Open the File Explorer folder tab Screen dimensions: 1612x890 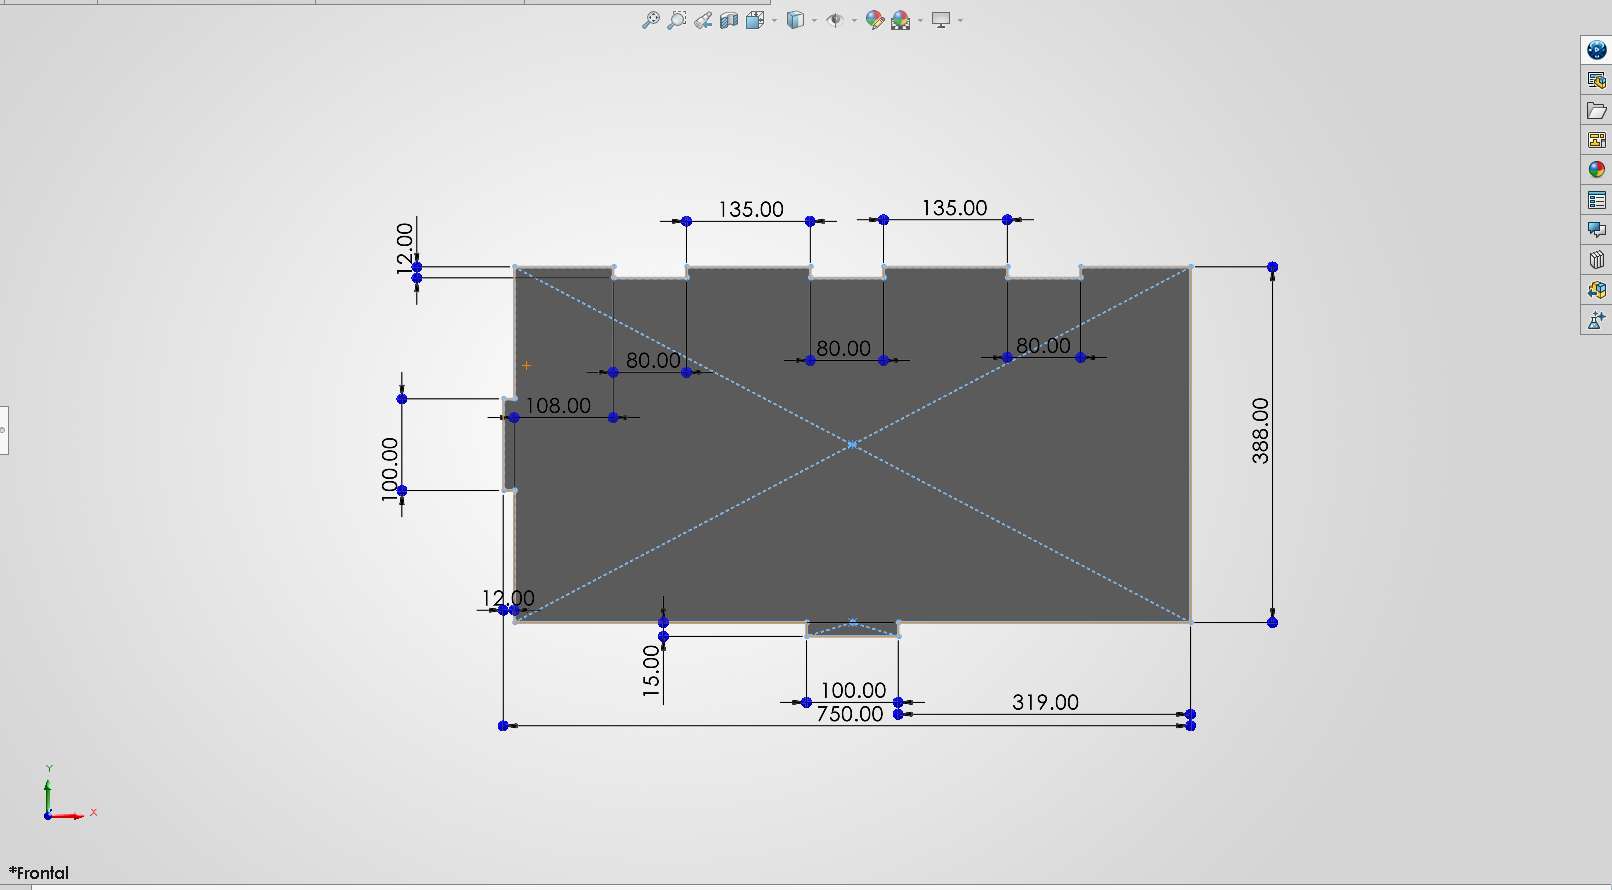[x=1597, y=110]
